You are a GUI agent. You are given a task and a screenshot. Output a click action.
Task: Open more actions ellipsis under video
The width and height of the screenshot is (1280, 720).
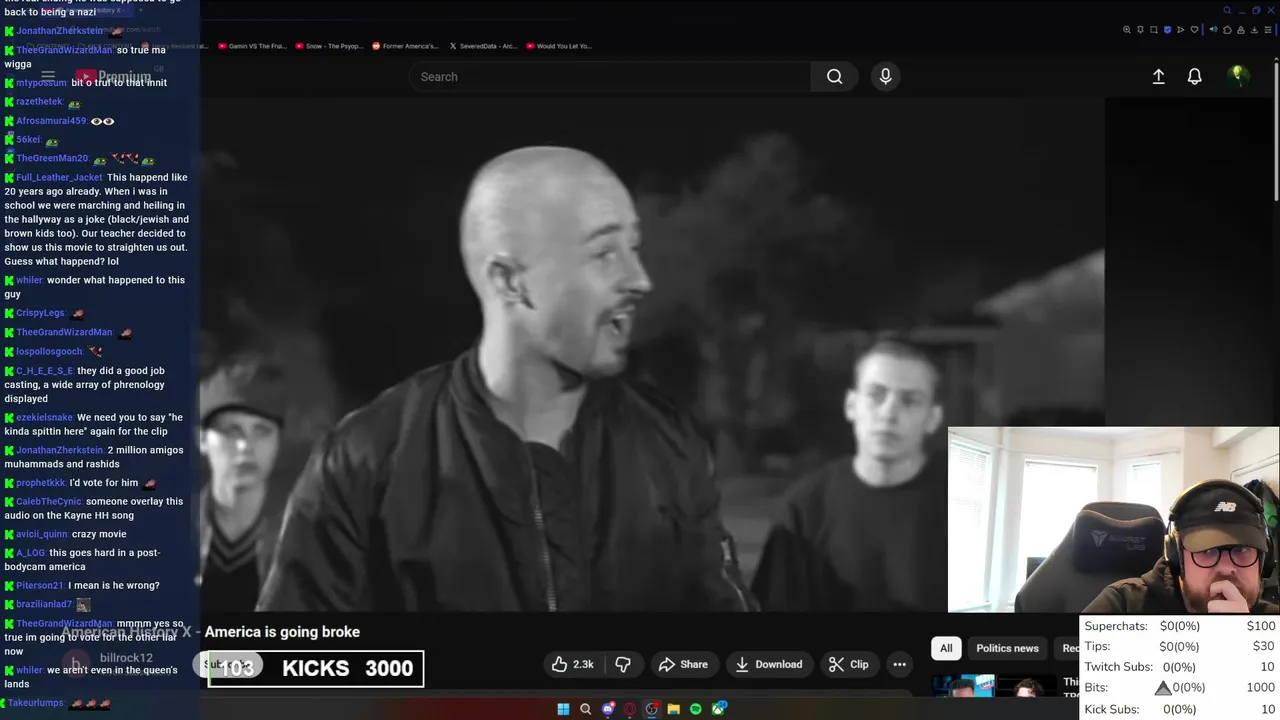899,664
